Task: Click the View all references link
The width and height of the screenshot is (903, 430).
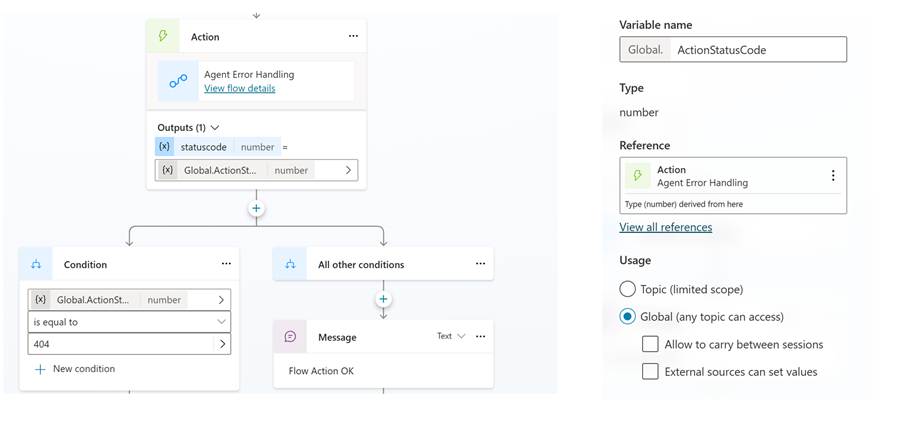Action: click(665, 227)
